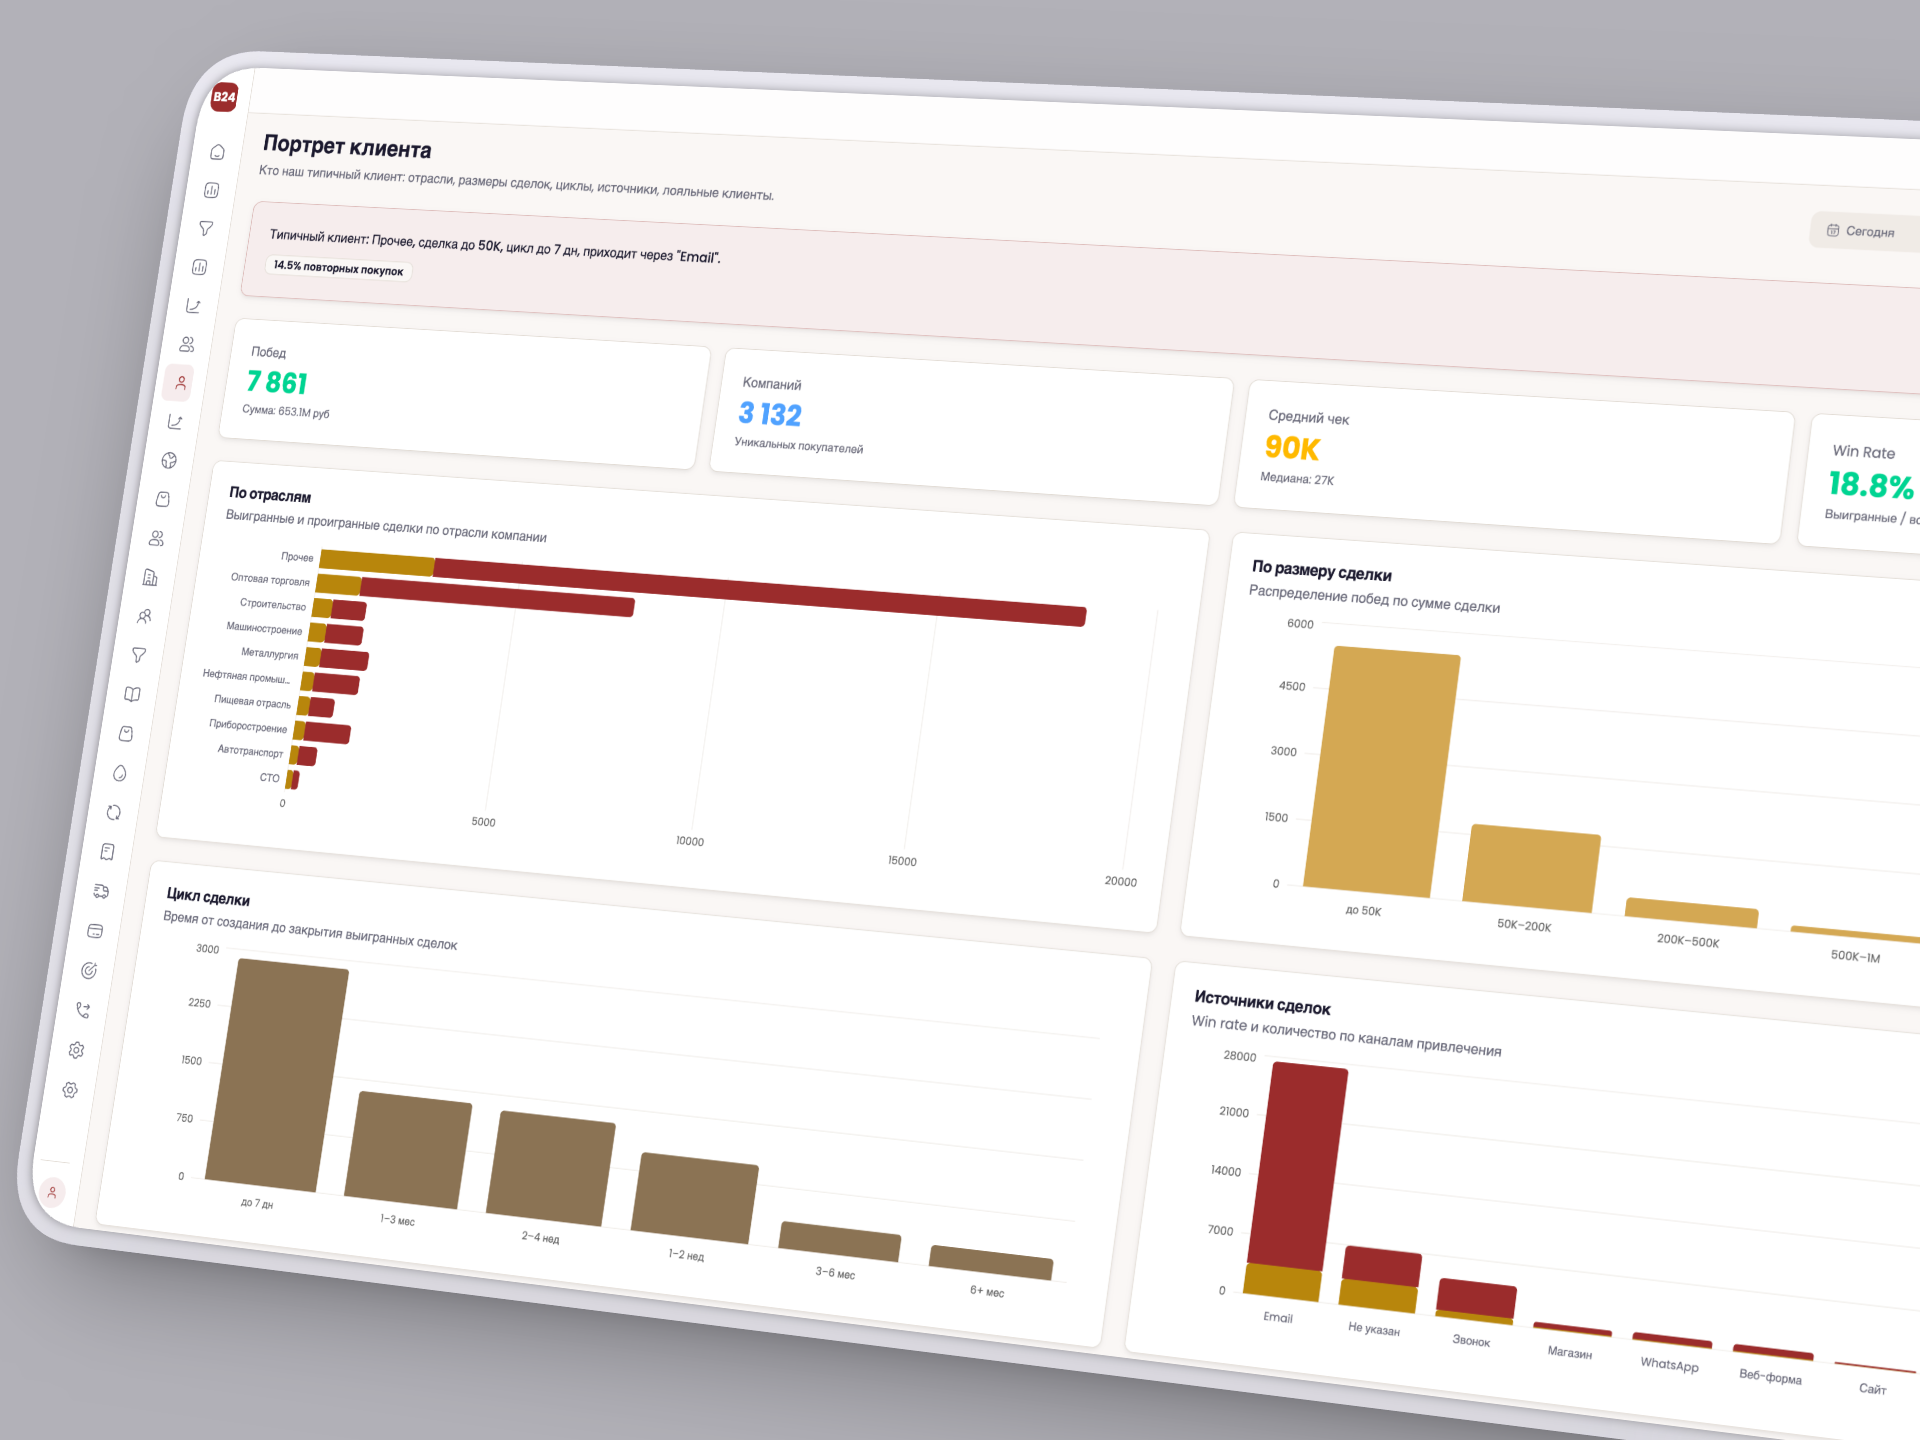1920x1440 pixels.
Task: Select the phone call icon in the sidebar
Action: coord(81,1009)
